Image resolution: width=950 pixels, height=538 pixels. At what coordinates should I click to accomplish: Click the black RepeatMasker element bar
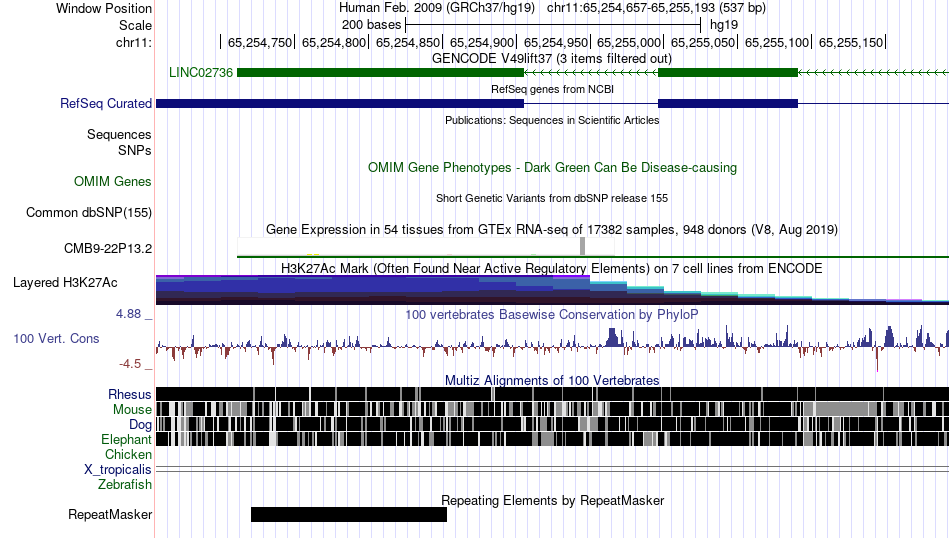pos(349,514)
